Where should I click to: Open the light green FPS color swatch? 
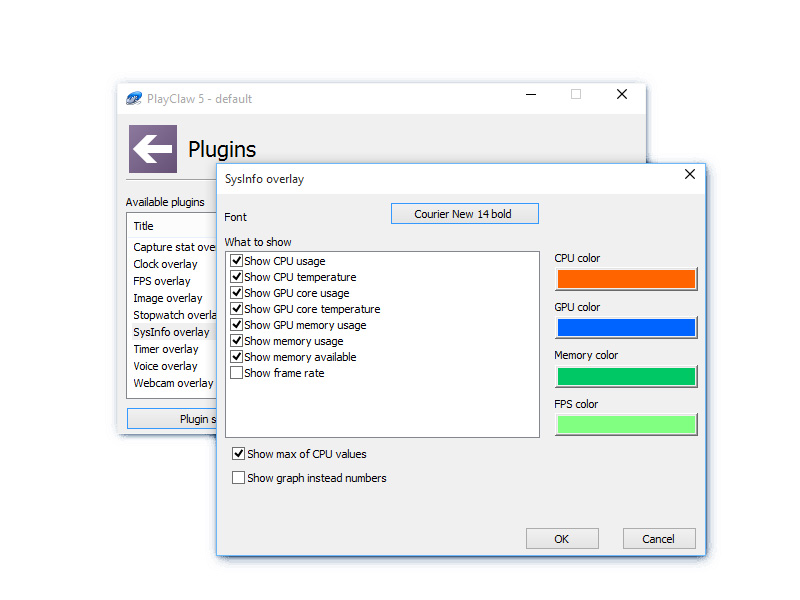[x=626, y=425]
